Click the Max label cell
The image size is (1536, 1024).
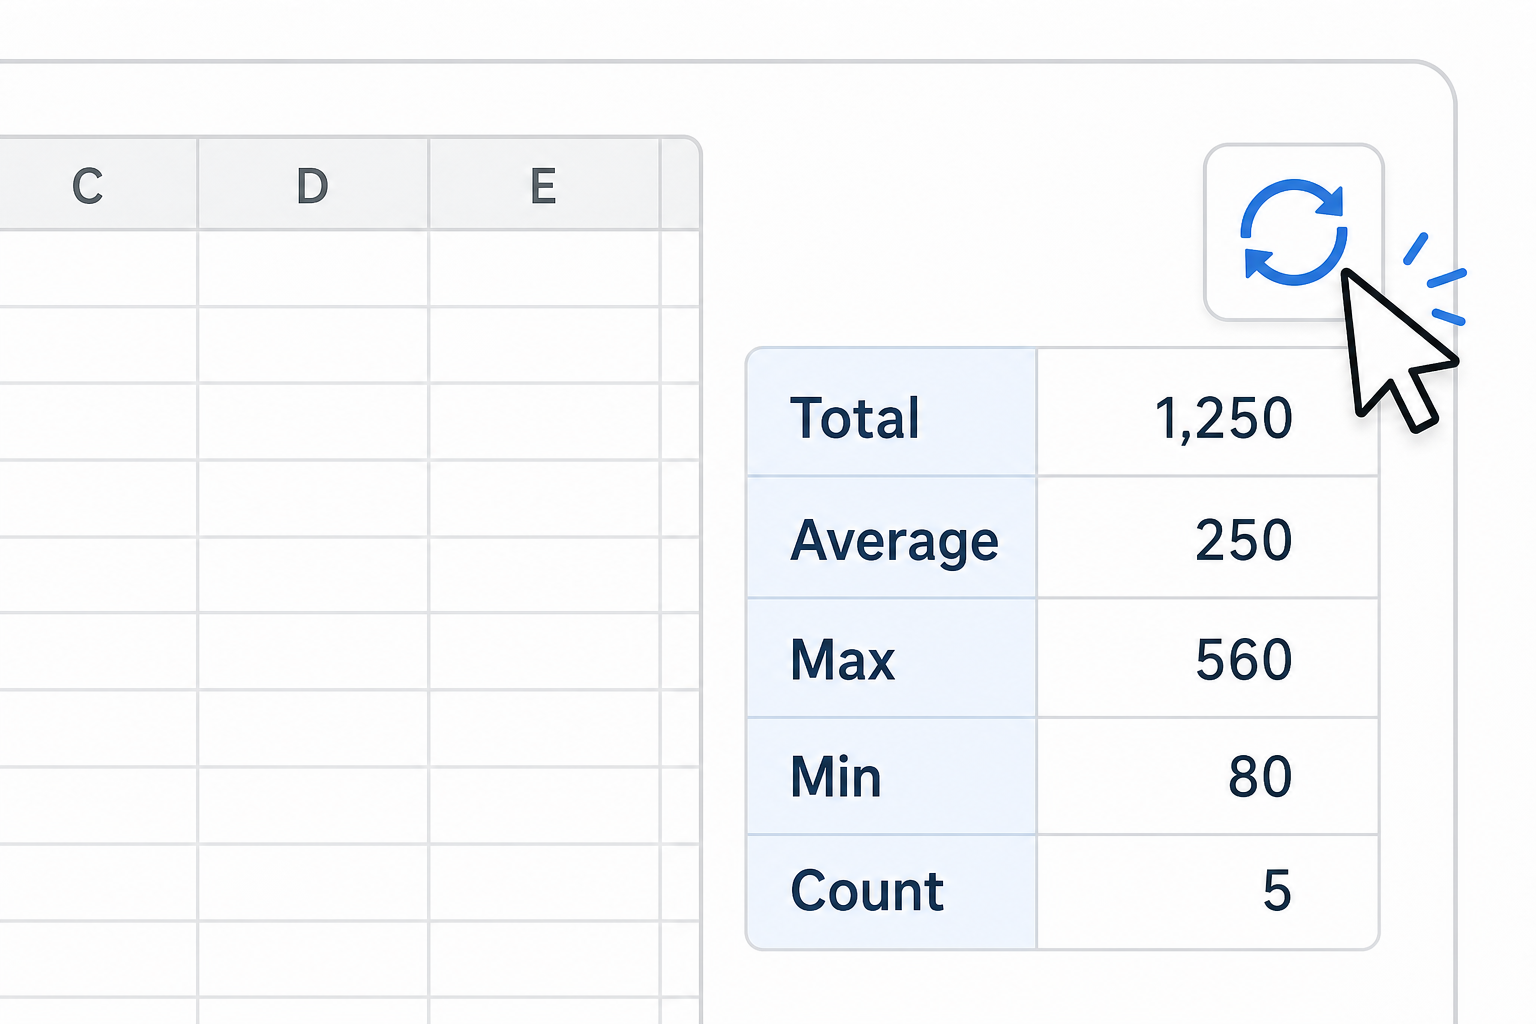(892, 658)
